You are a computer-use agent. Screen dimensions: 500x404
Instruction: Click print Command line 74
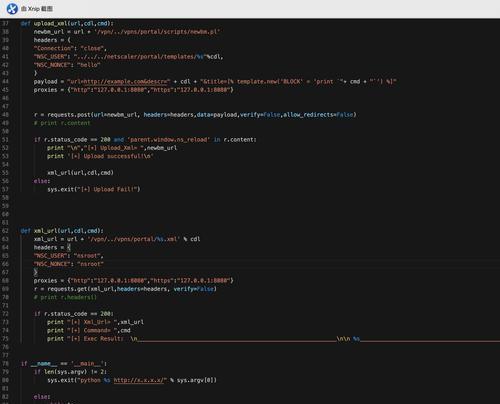pyautogui.click(x=89, y=330)
